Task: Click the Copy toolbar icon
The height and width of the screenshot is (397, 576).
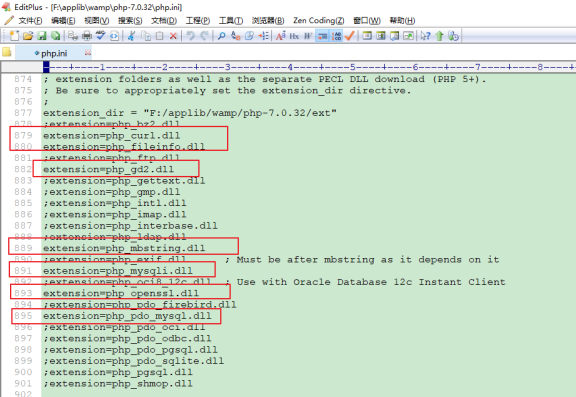Action: pos(146,36)
